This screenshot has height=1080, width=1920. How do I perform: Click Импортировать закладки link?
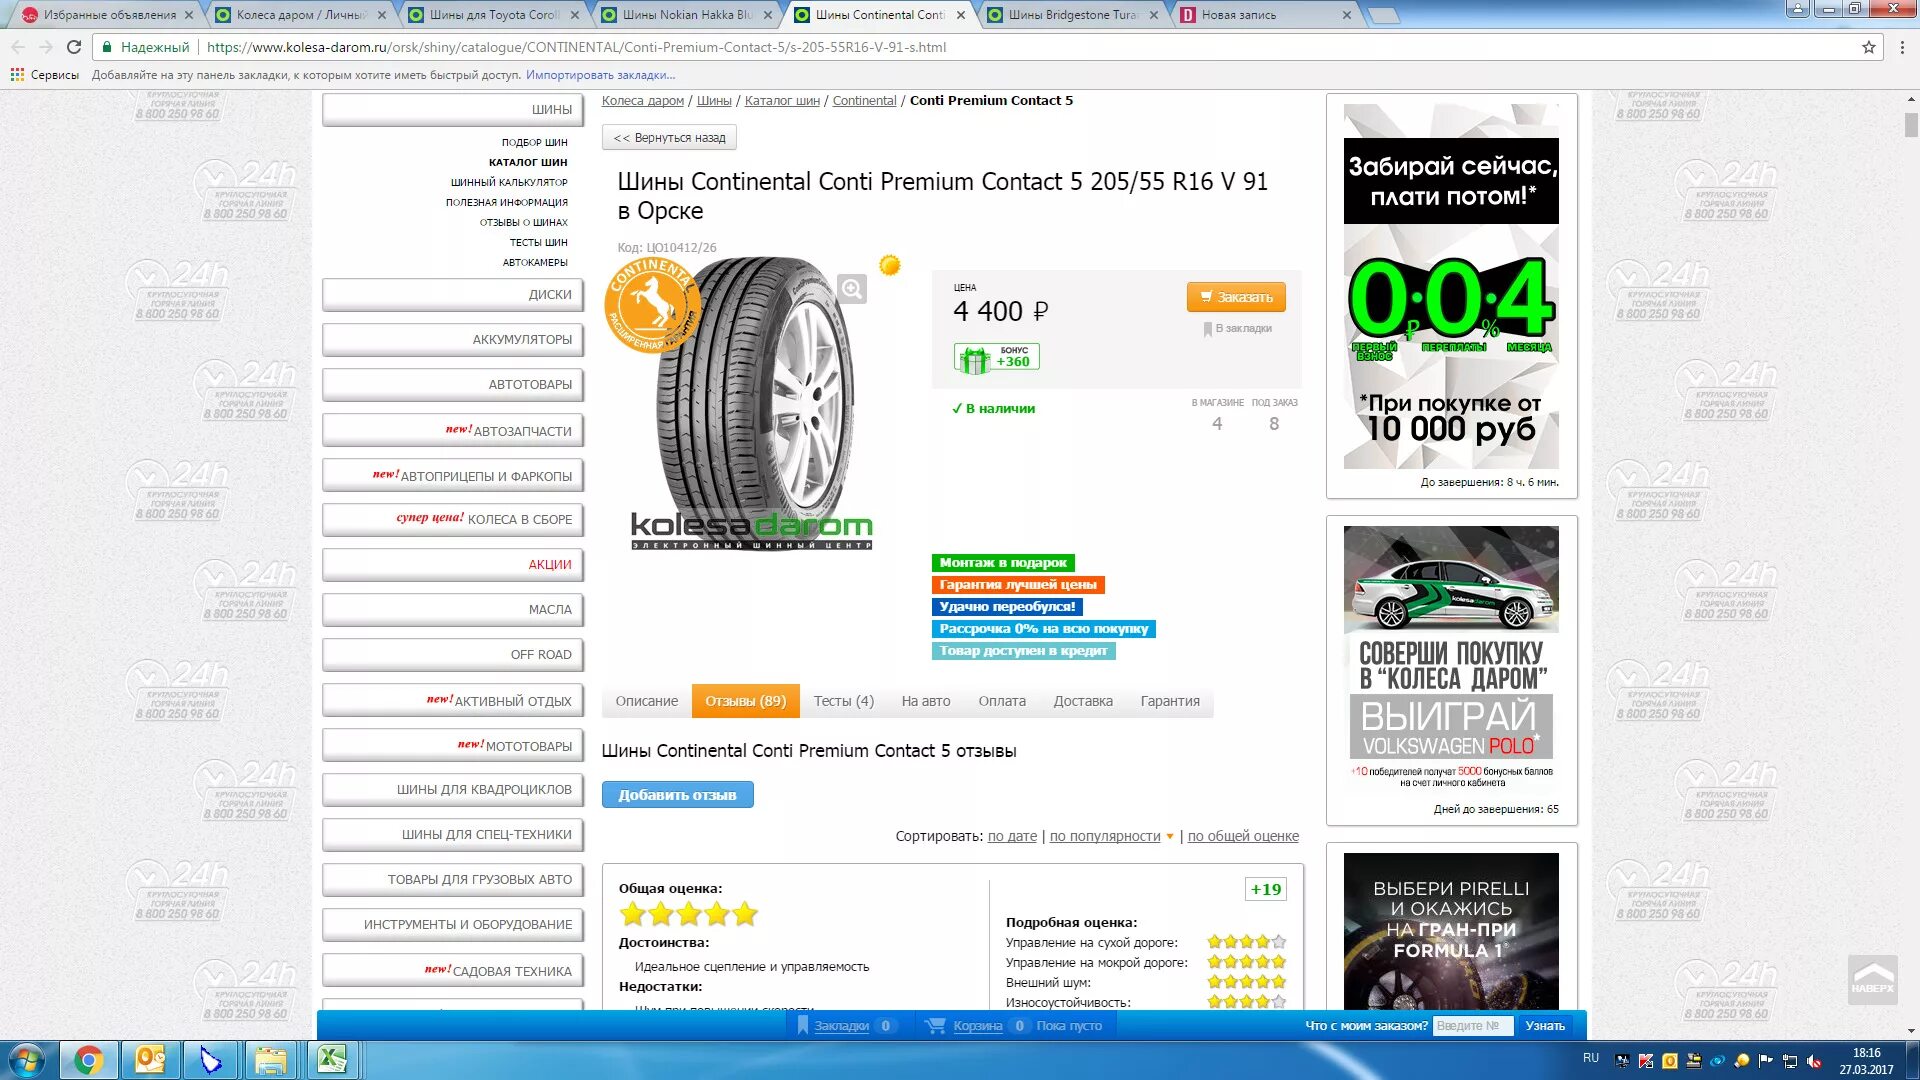(x=600, y=75)
